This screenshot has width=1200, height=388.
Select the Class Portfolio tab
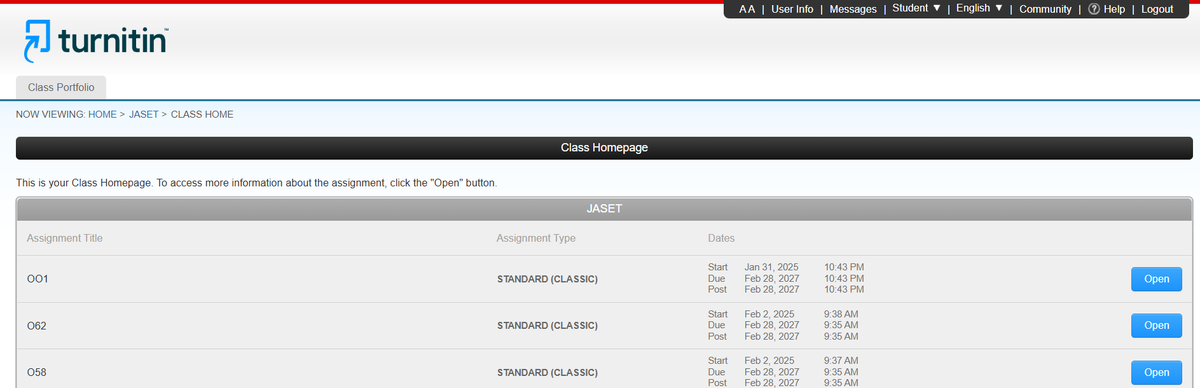click(61, 87)
